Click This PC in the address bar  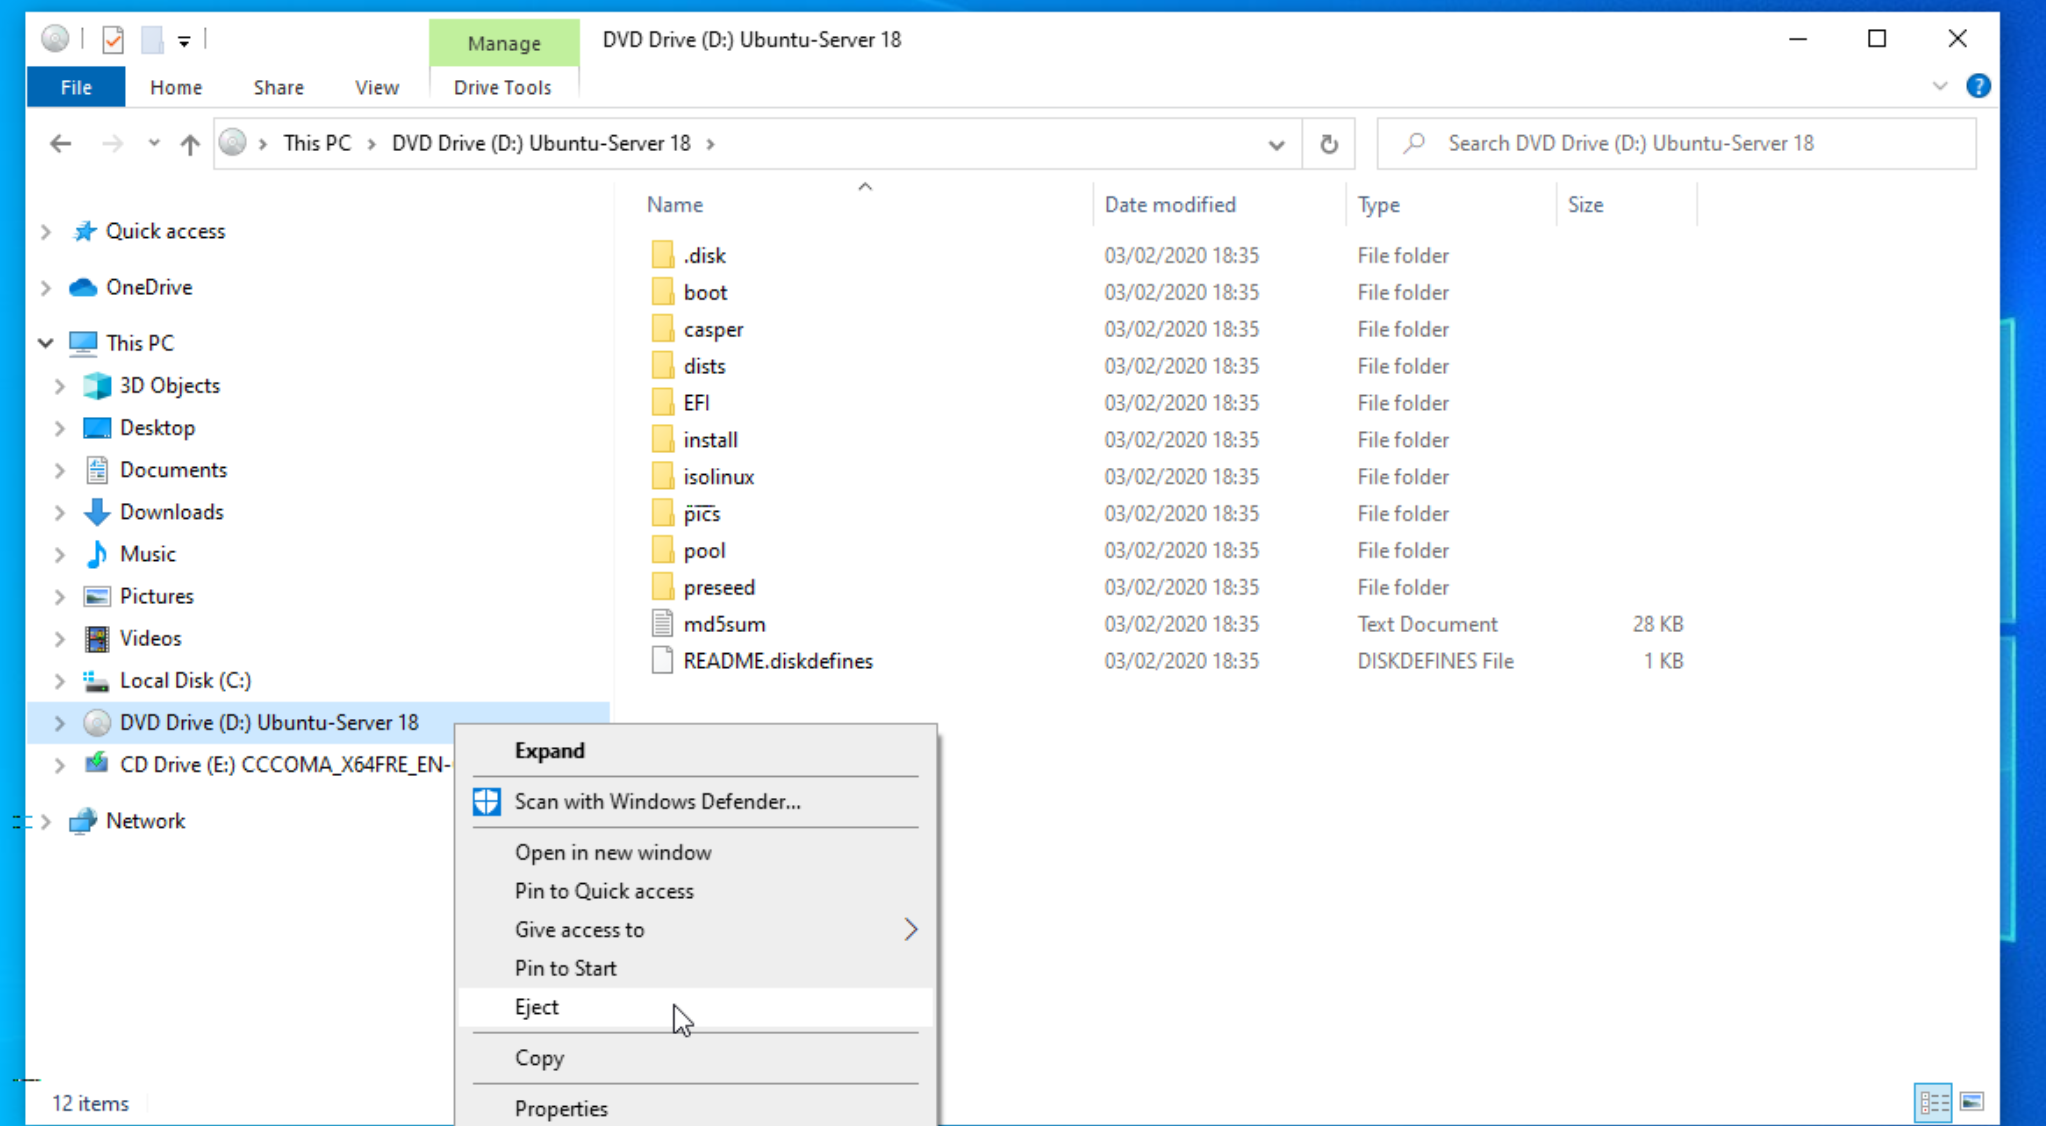coord(317,143)
